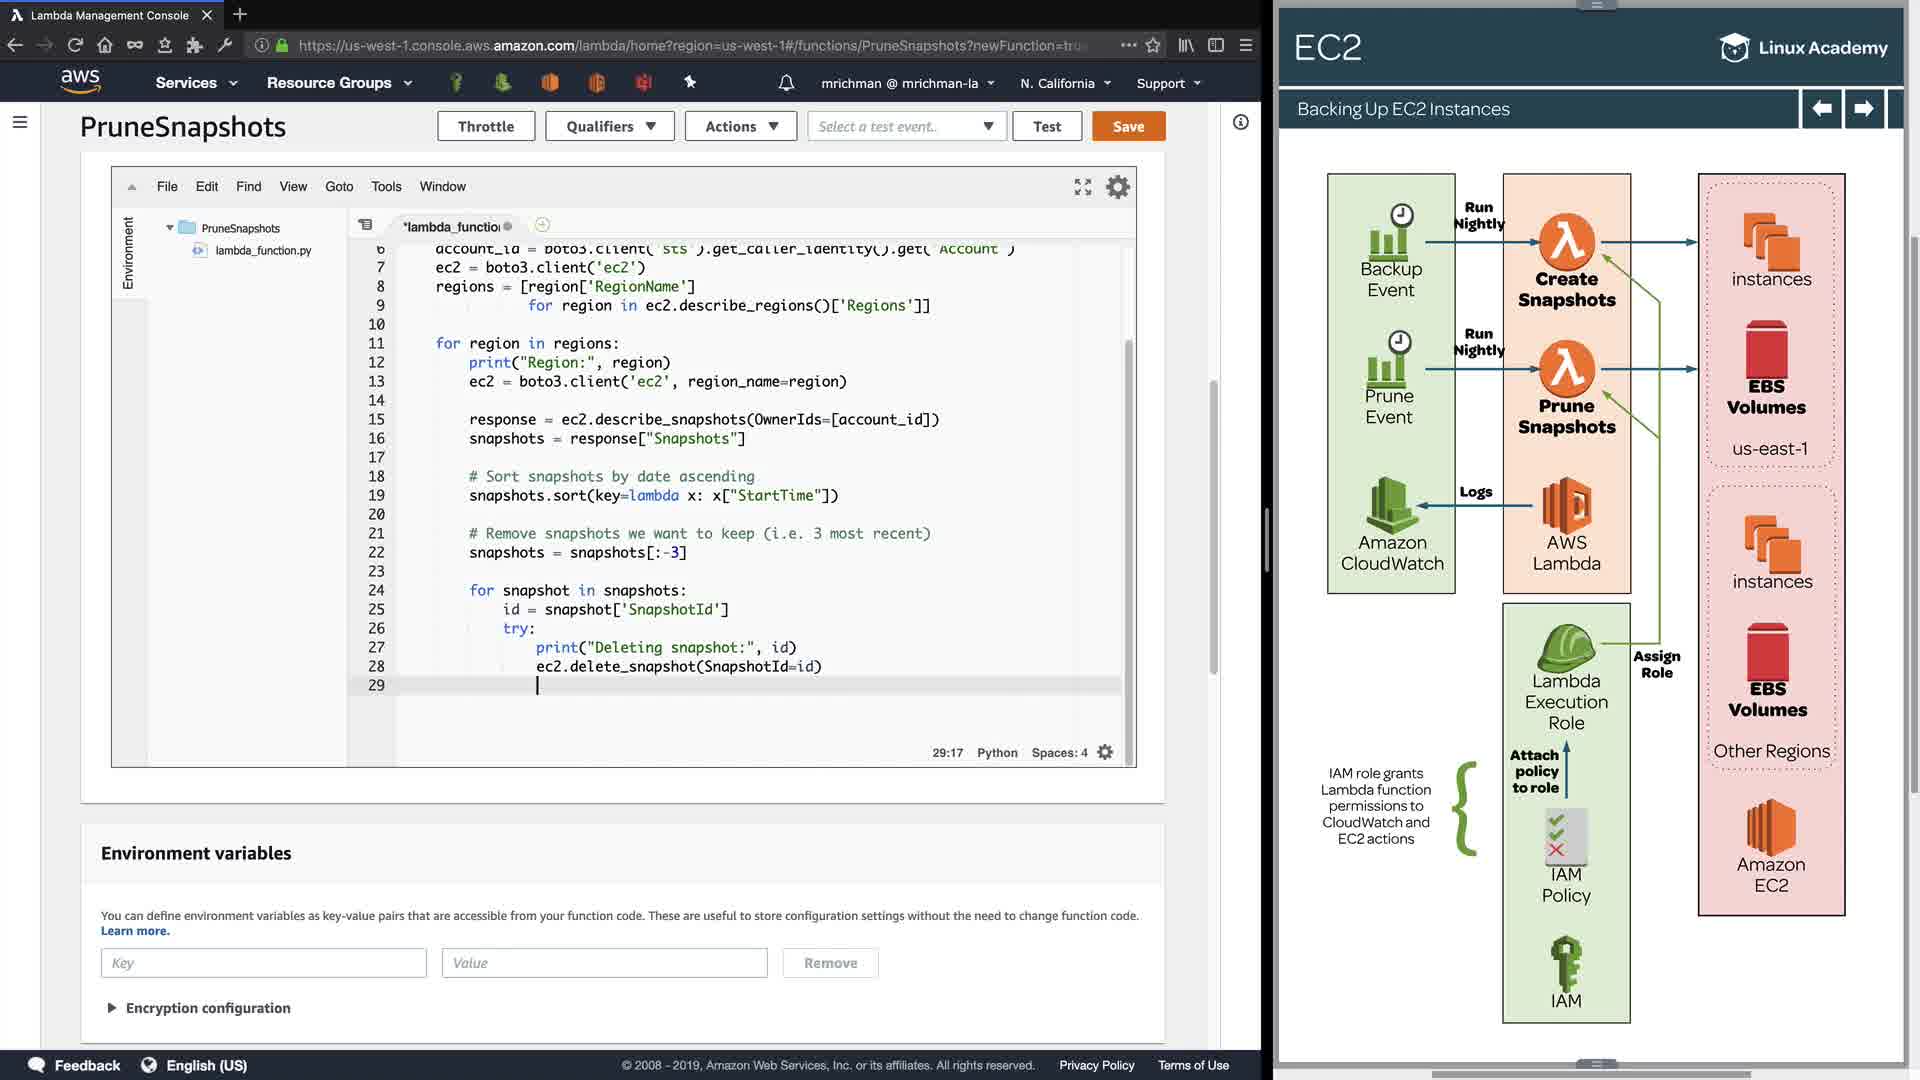Open status bar preferences gear

(x=1105, y=752)
